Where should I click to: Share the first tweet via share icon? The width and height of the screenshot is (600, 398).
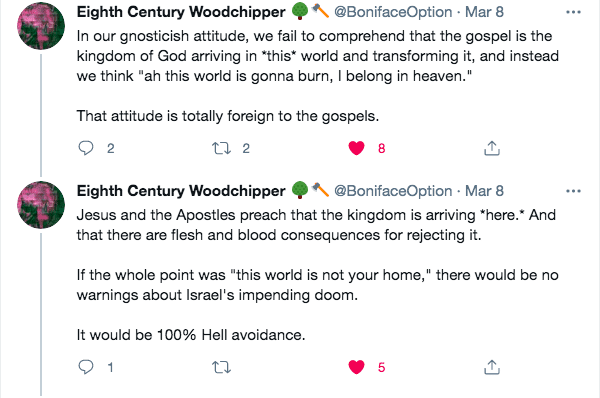[x=492, y=148]
